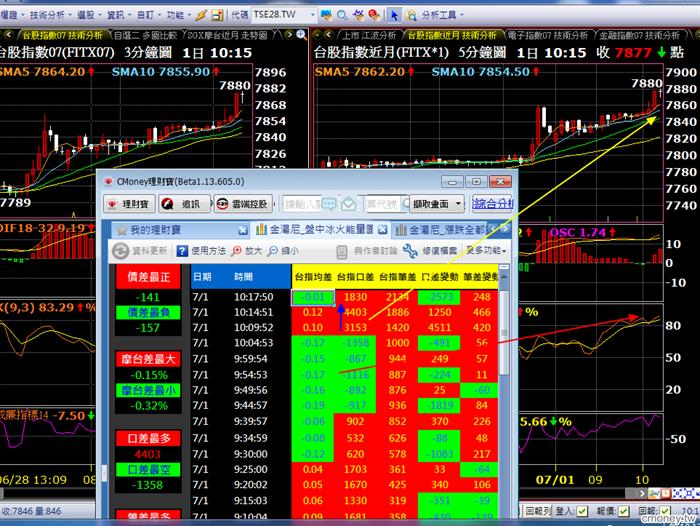Switch to 自選二 多圖比較 tab
The height and width of the screenshot is (526, 700).
pos(146,35)
